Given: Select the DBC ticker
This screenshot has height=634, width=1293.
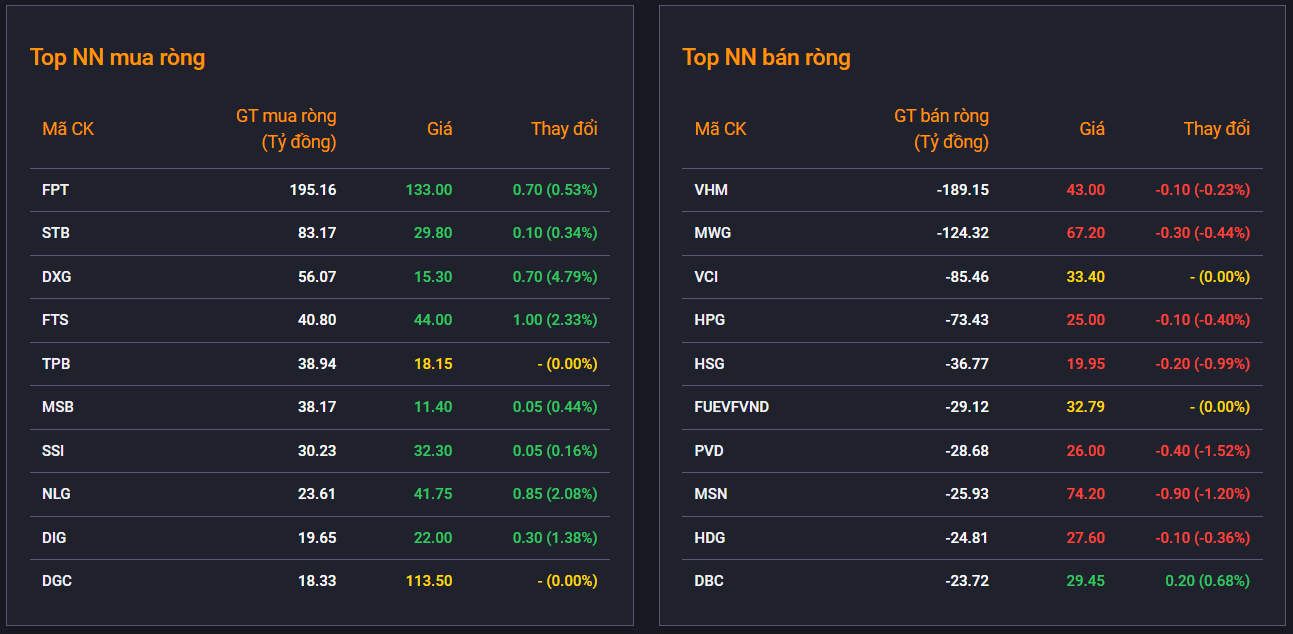Looking at the screenshot, I should coord(709,581).
